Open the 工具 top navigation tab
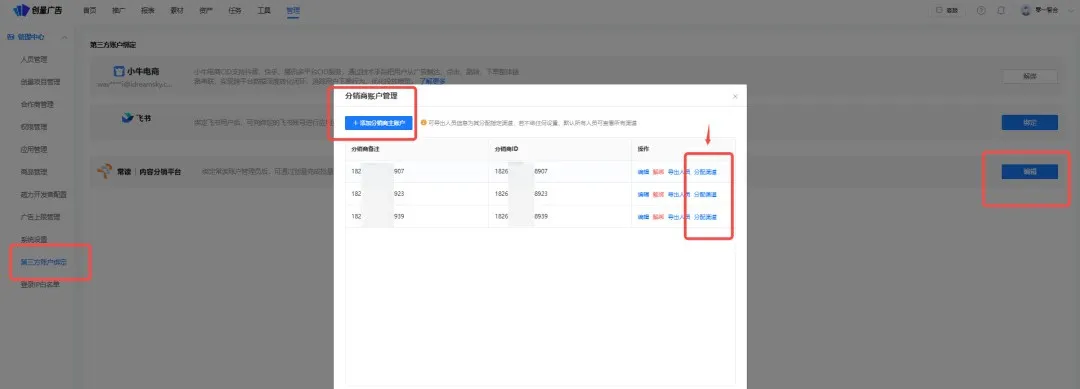 (264, 11)
